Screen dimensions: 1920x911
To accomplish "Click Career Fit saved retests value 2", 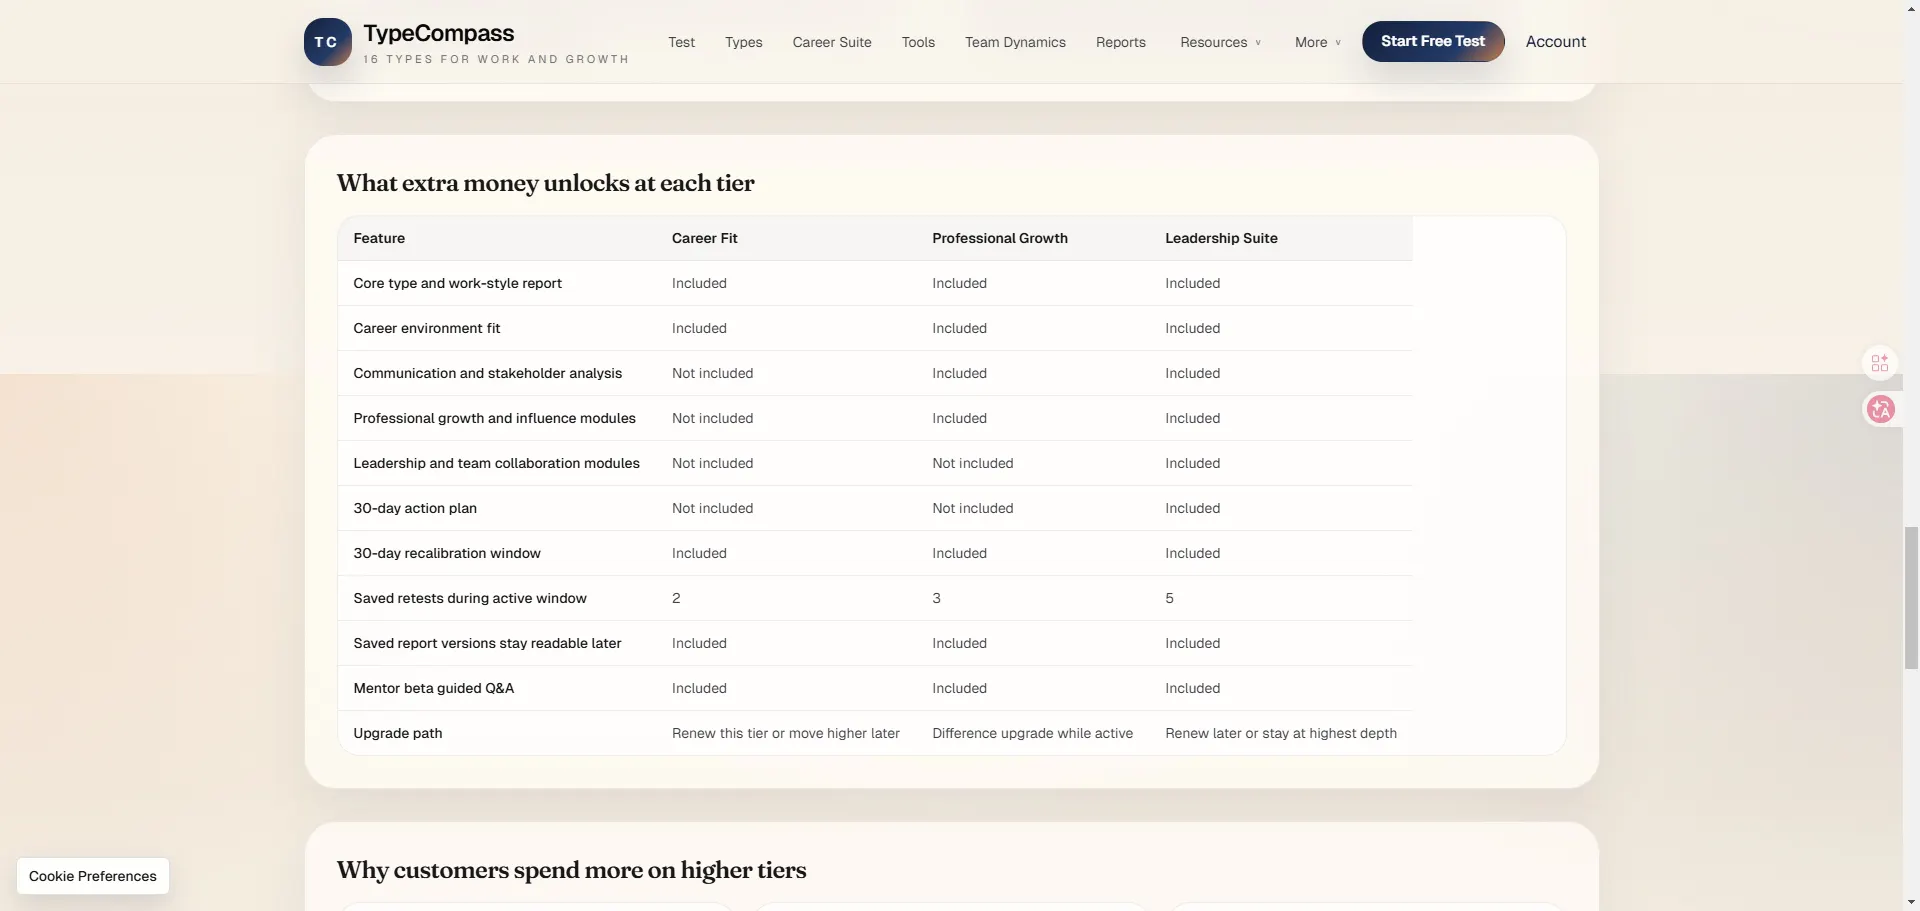I will (x=676, y=598).
